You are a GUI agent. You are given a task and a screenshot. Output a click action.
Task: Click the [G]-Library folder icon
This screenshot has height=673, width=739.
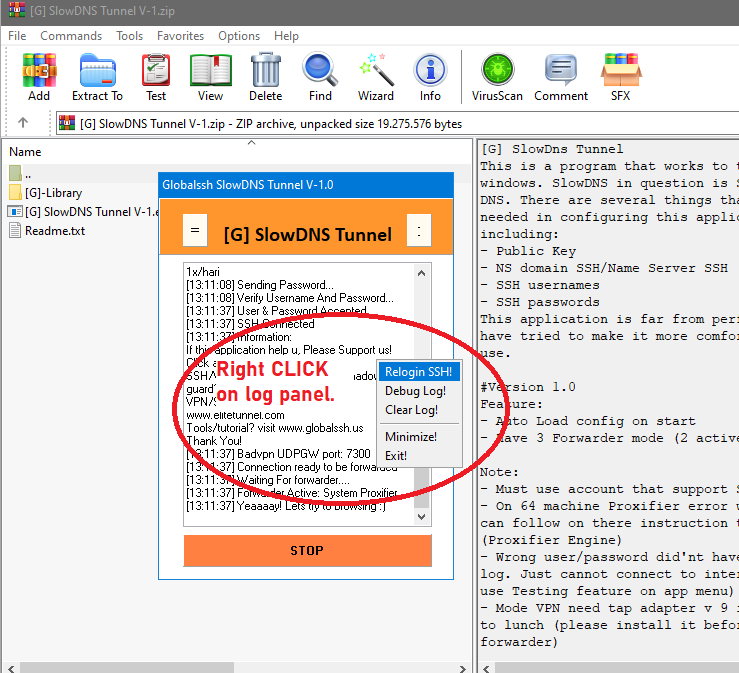15,192
